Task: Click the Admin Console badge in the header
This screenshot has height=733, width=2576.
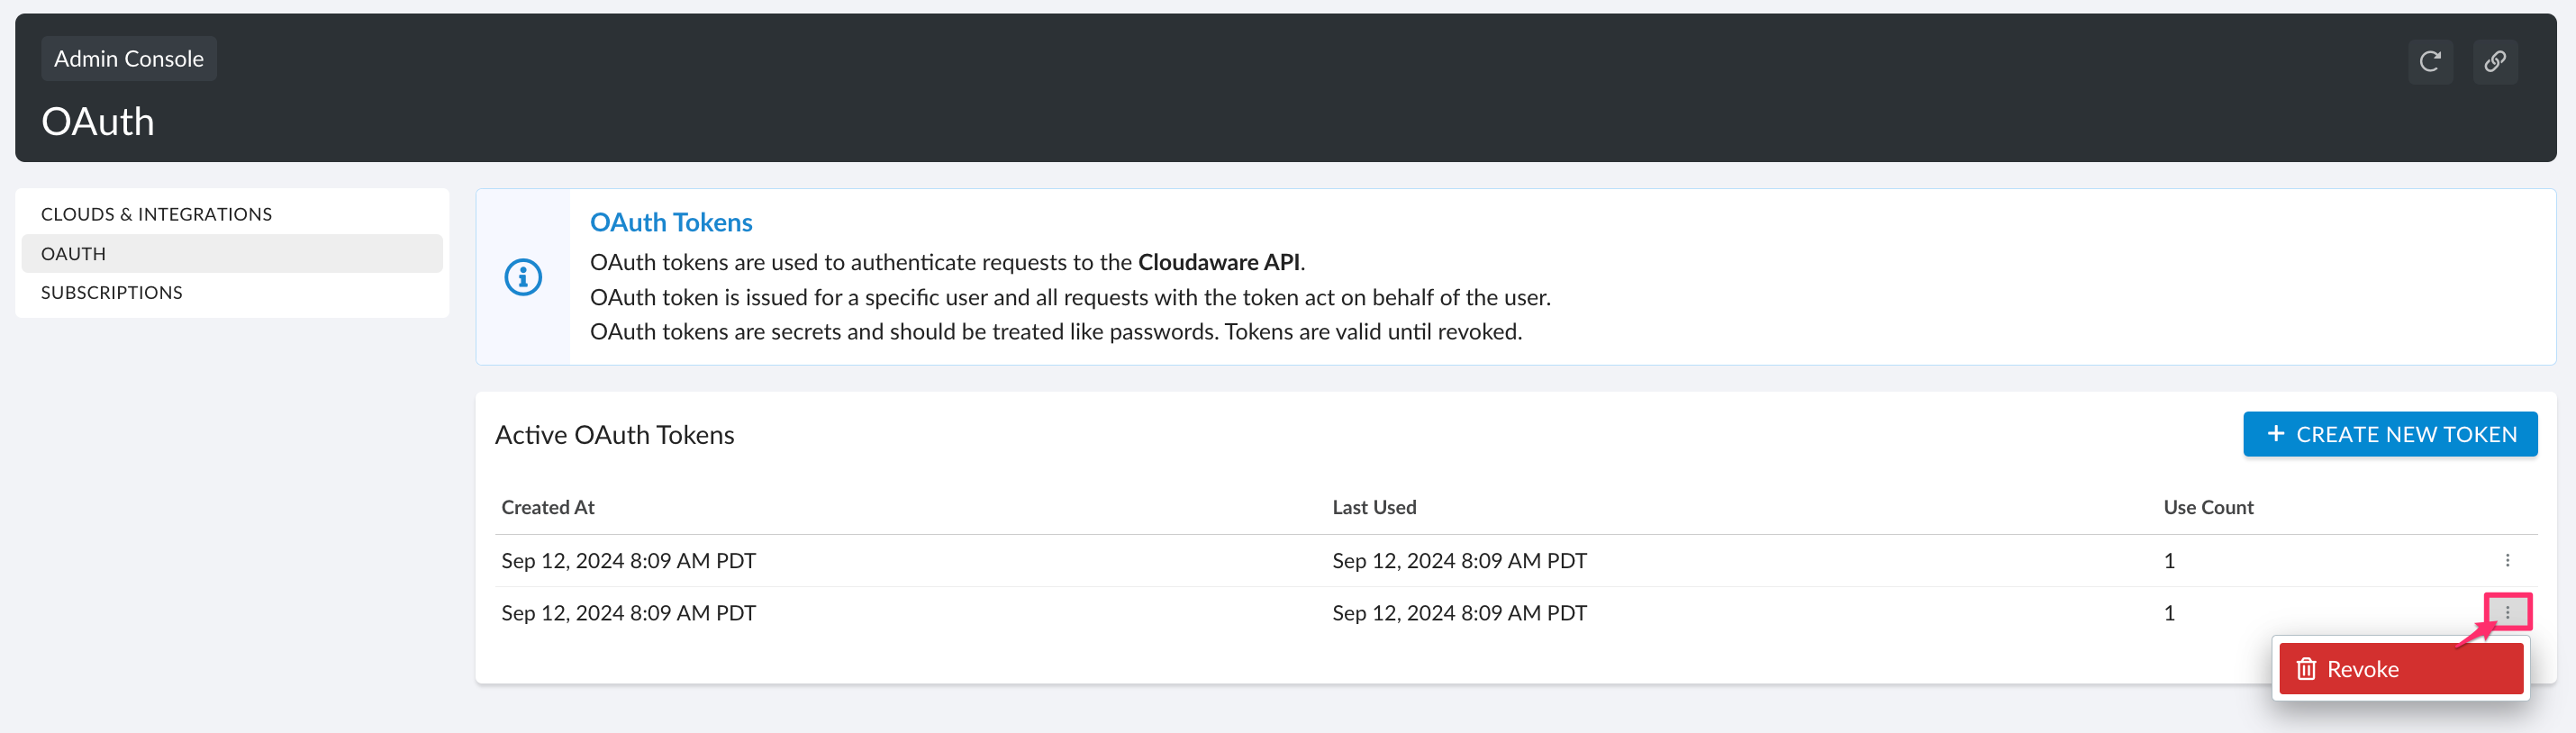Action: point(128,58)
